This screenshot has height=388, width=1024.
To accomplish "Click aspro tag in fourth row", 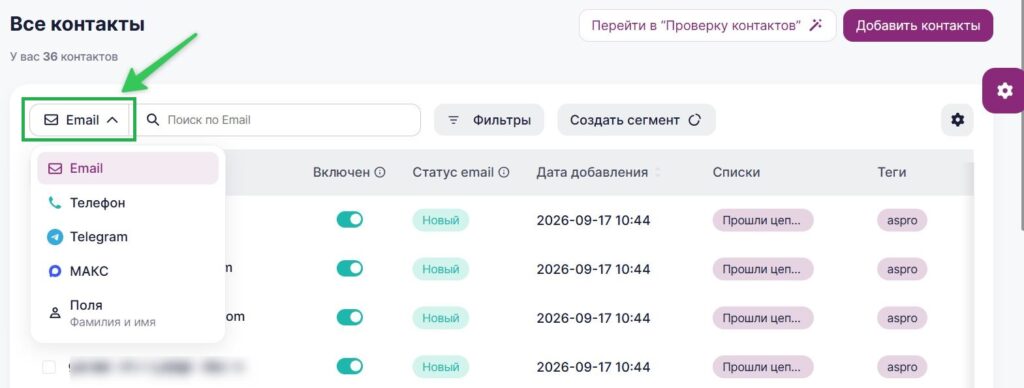I will [902, 367].
